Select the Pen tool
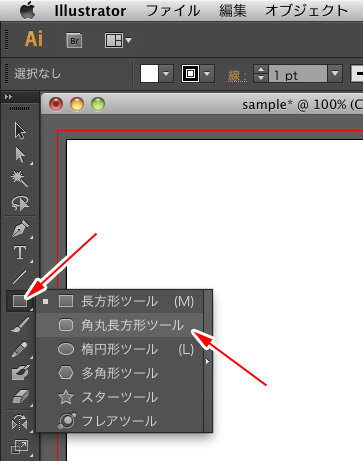 click(20, 229)
